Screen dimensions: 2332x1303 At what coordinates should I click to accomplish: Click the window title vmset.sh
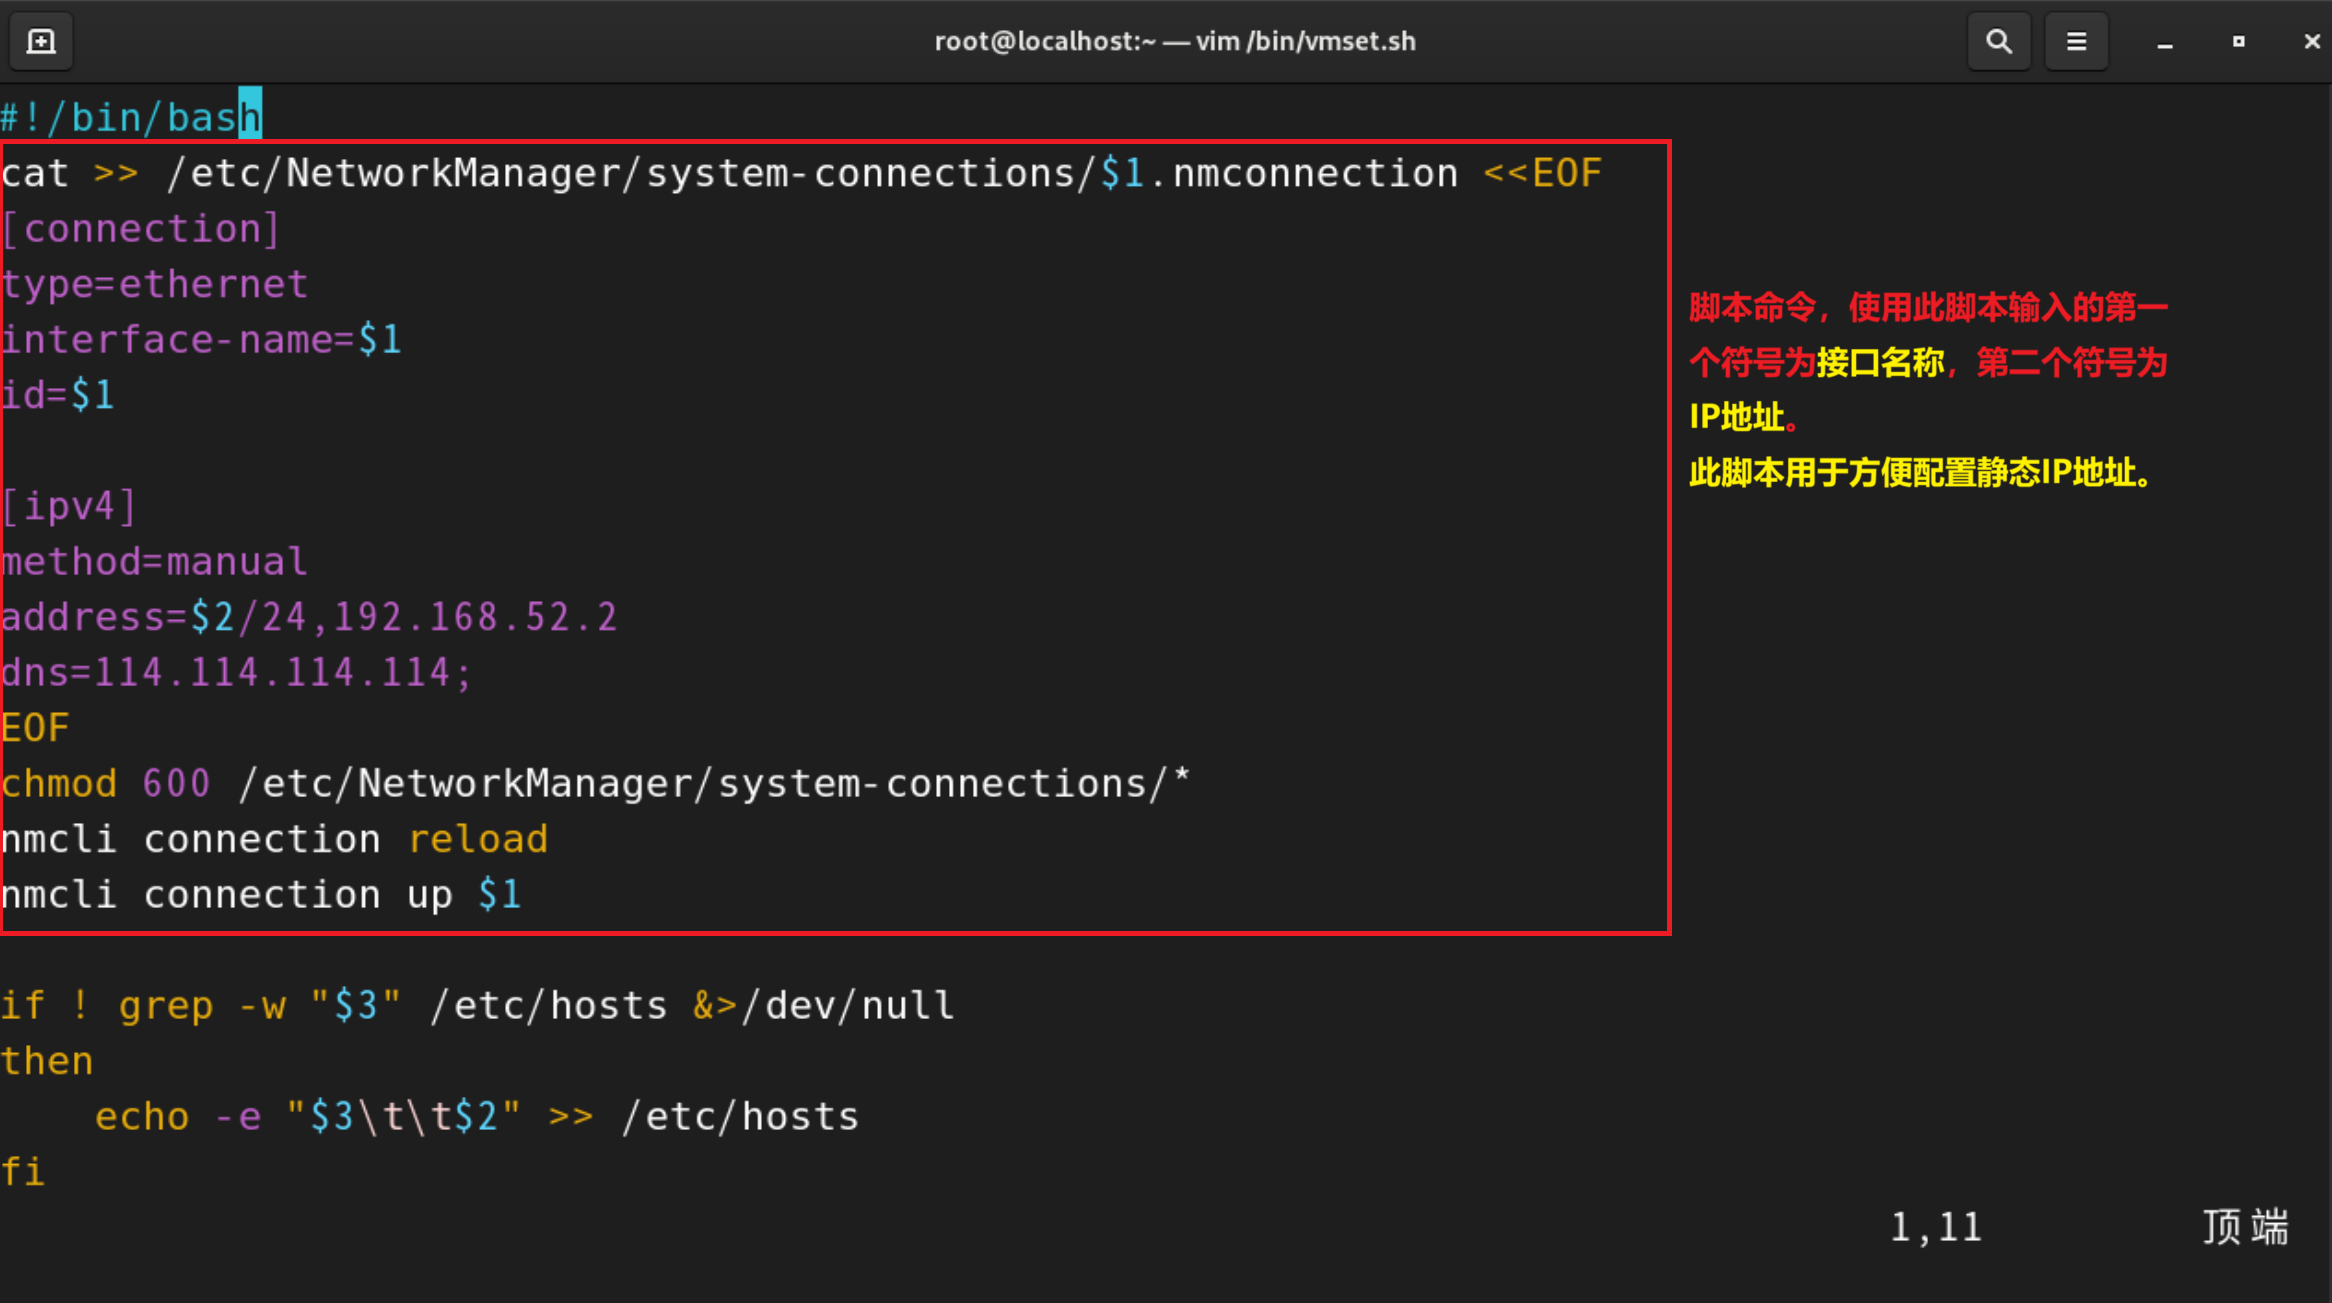1174,41
